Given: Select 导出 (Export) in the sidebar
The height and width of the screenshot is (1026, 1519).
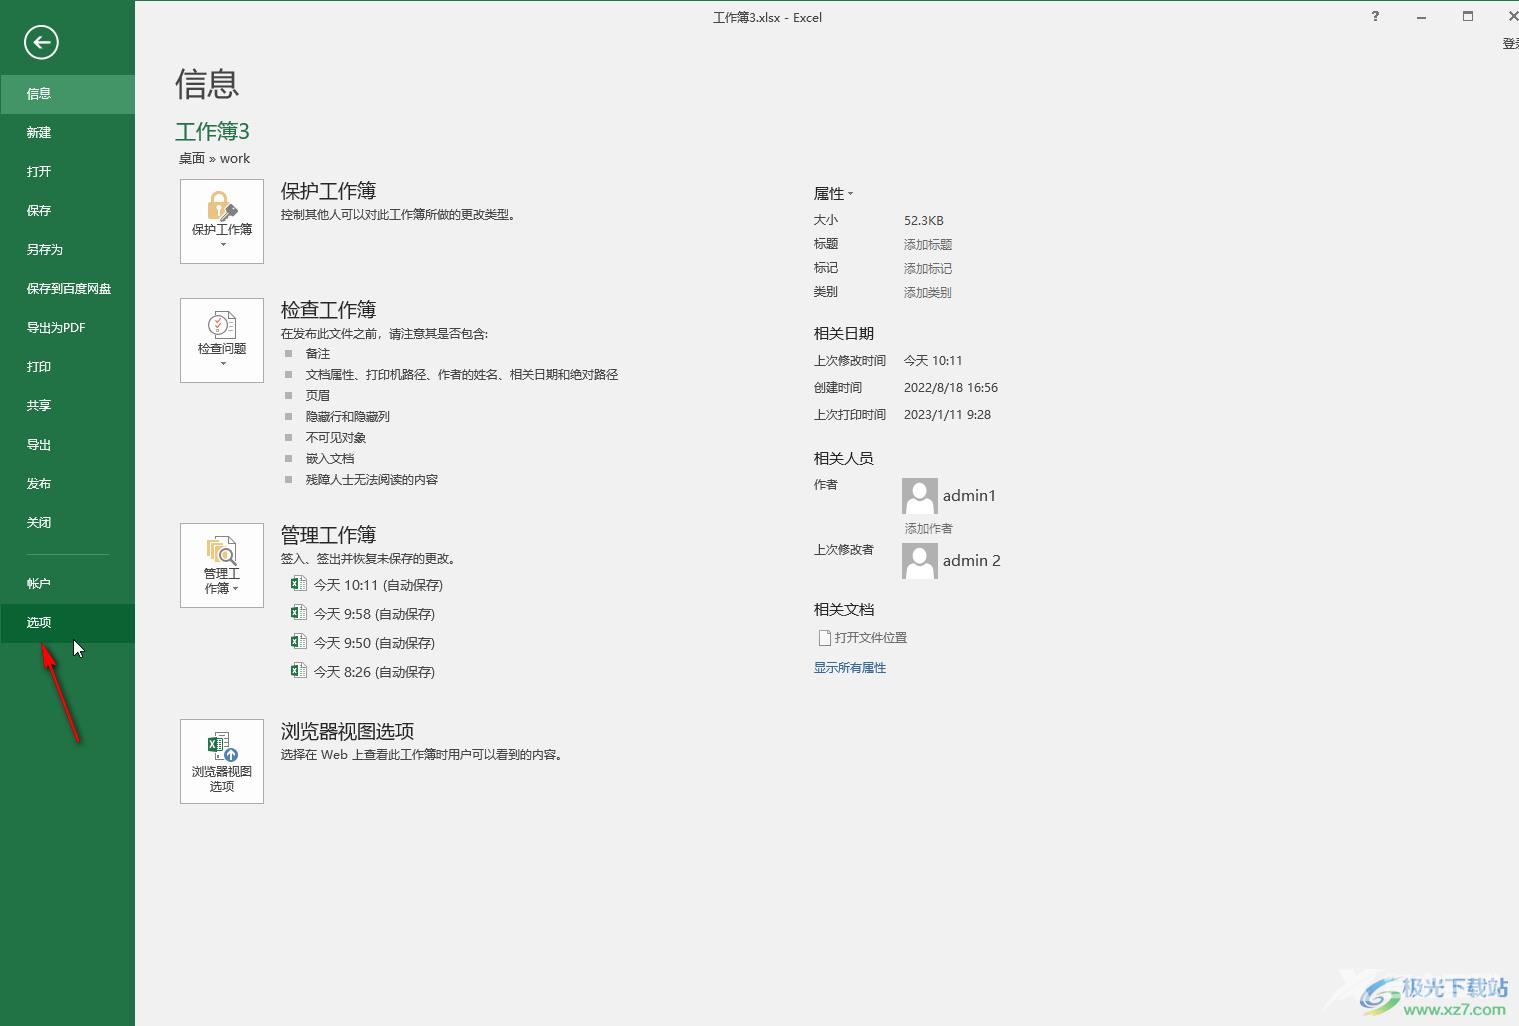Looking at the screenshot, I should click(67, 445).
